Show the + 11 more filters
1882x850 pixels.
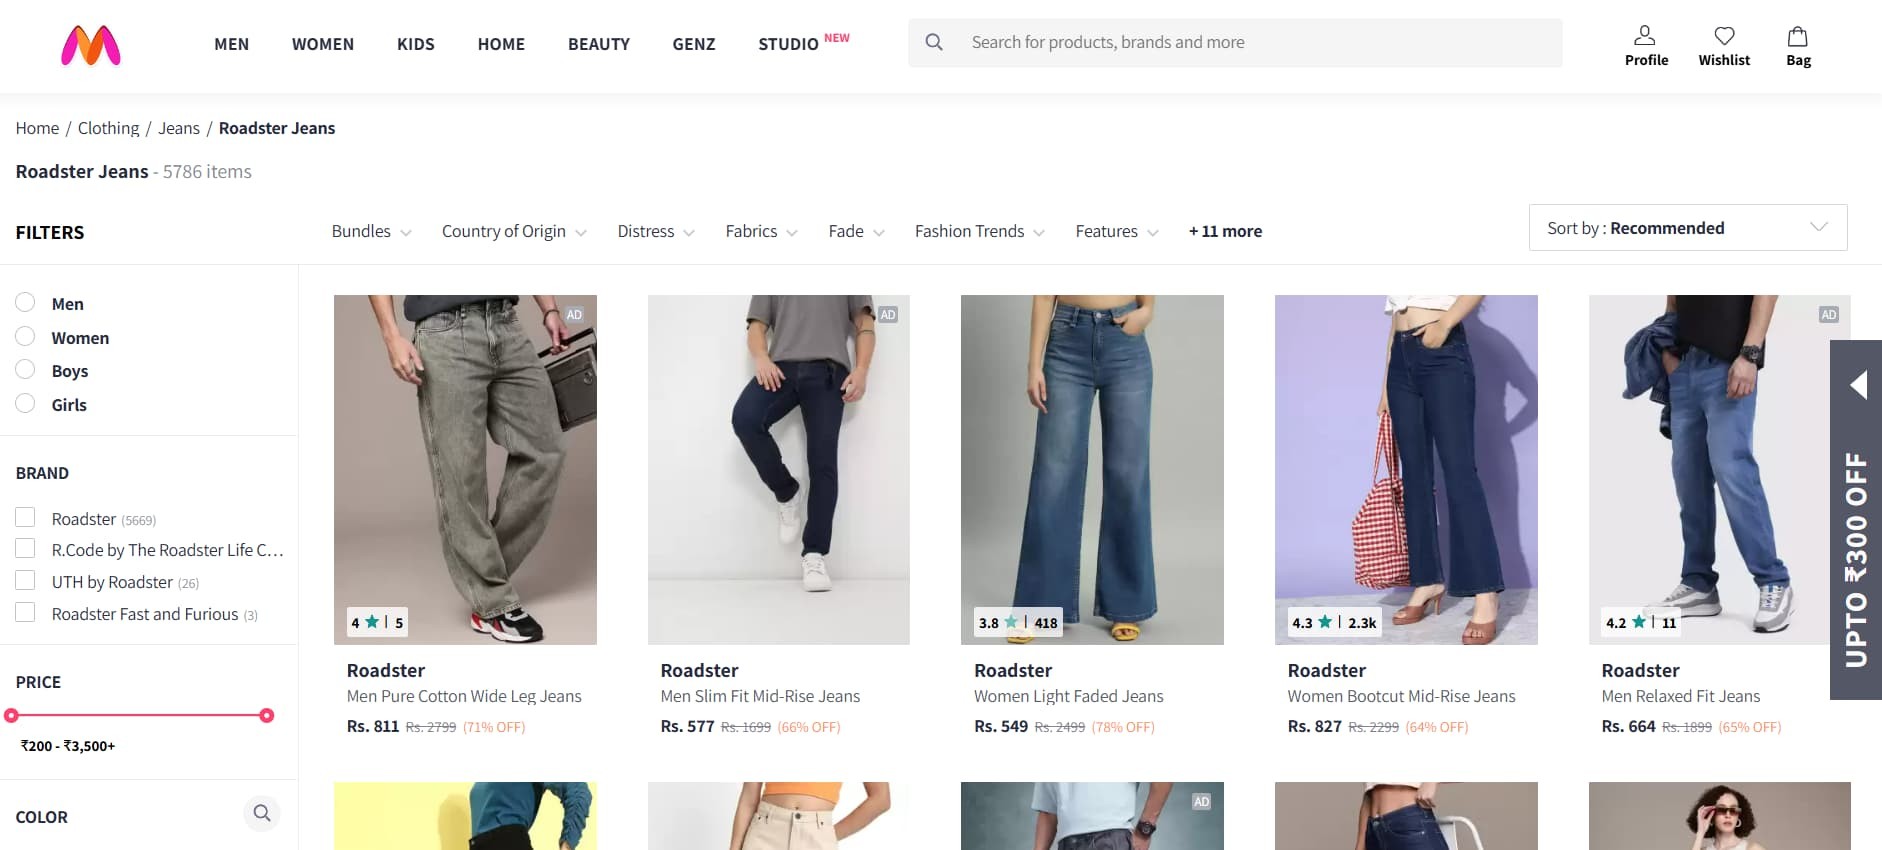(x=1225, y=231)
